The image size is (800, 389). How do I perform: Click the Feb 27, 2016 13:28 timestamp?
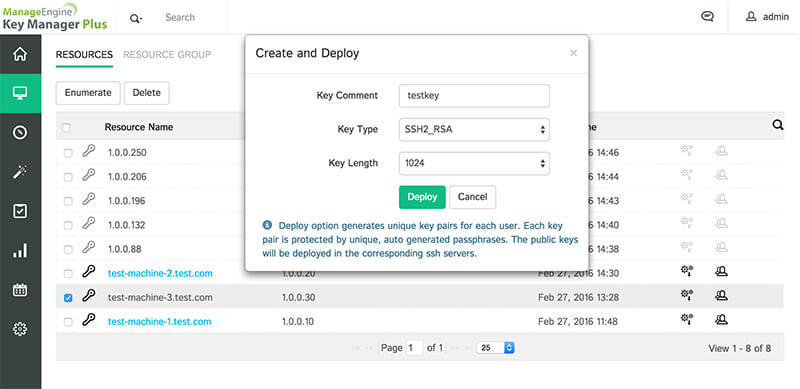[x=578, y=297]
